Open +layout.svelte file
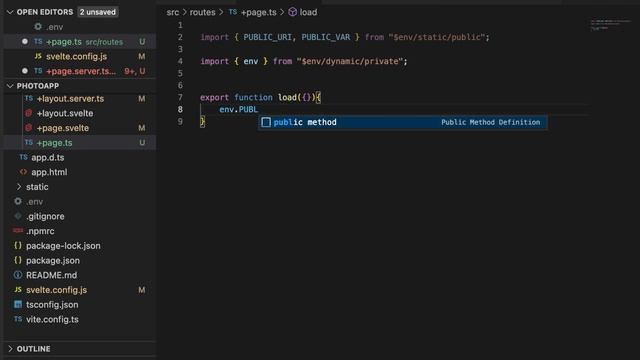 (x=65, y=113)
